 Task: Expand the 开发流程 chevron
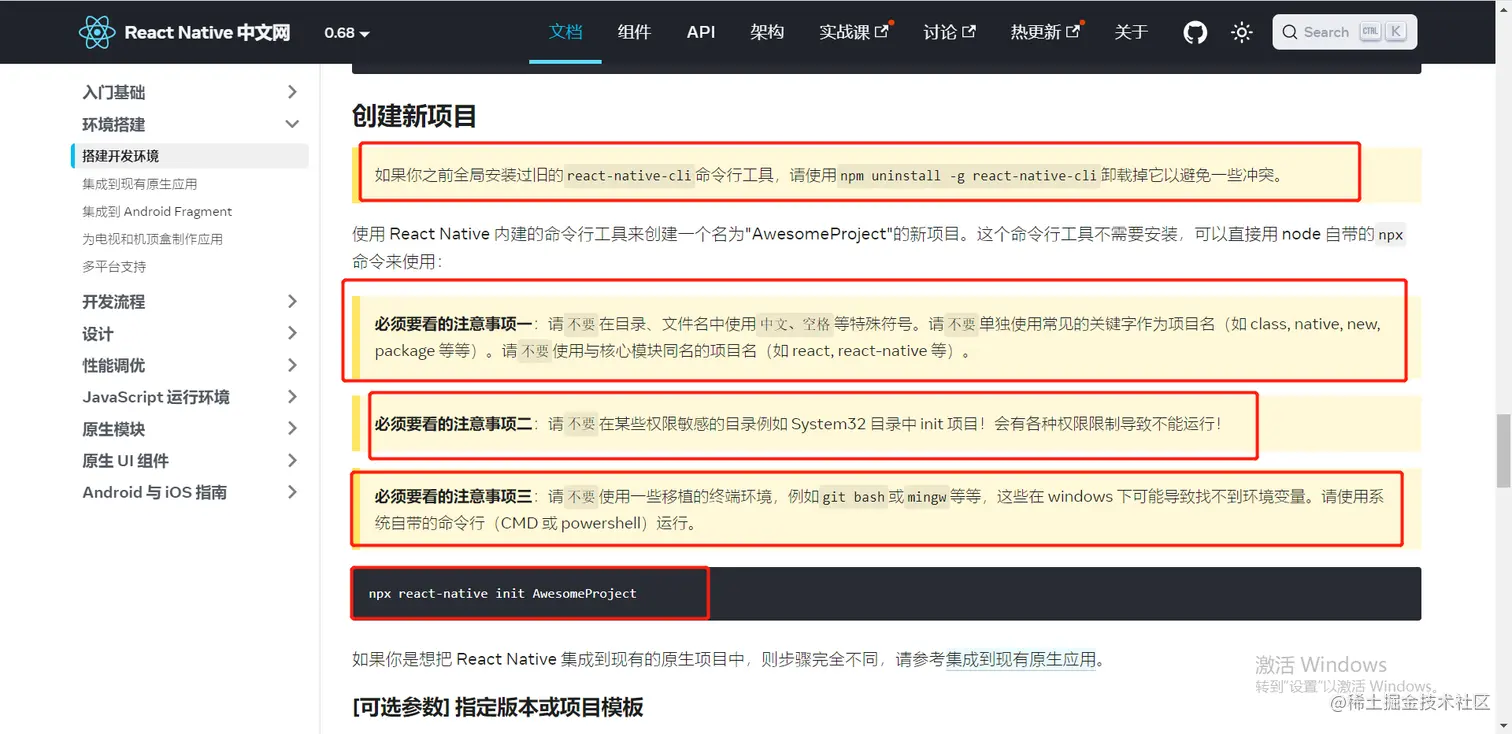click(x=292, y=301)
